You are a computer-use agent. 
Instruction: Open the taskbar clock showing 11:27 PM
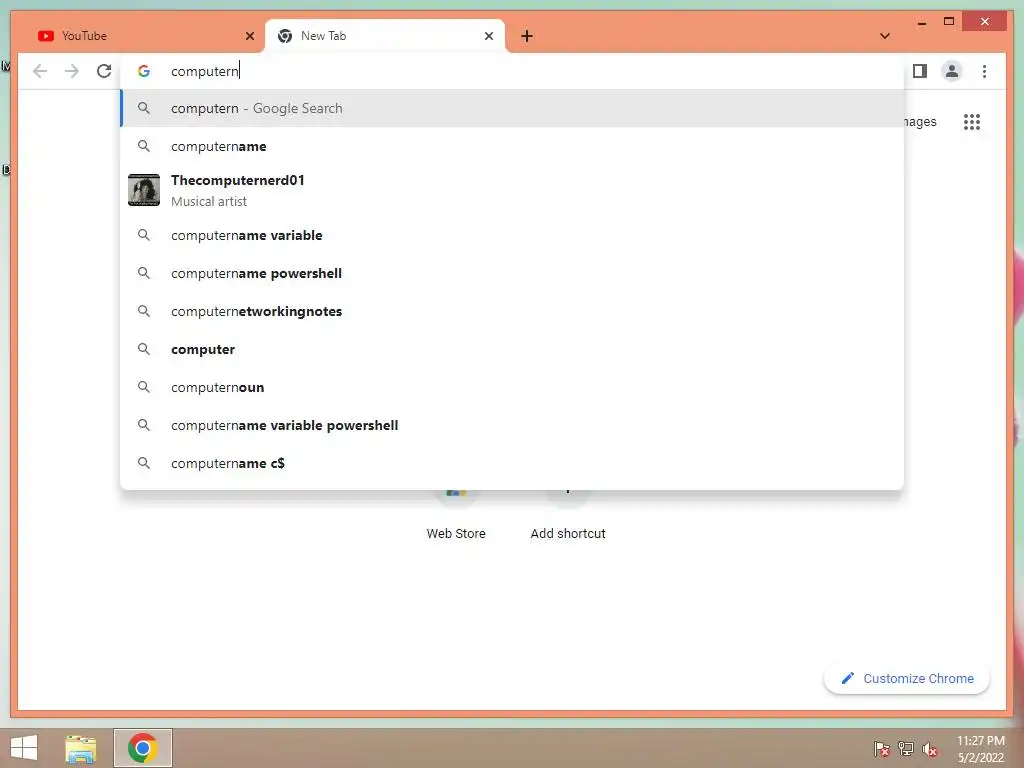coord(980,749)
